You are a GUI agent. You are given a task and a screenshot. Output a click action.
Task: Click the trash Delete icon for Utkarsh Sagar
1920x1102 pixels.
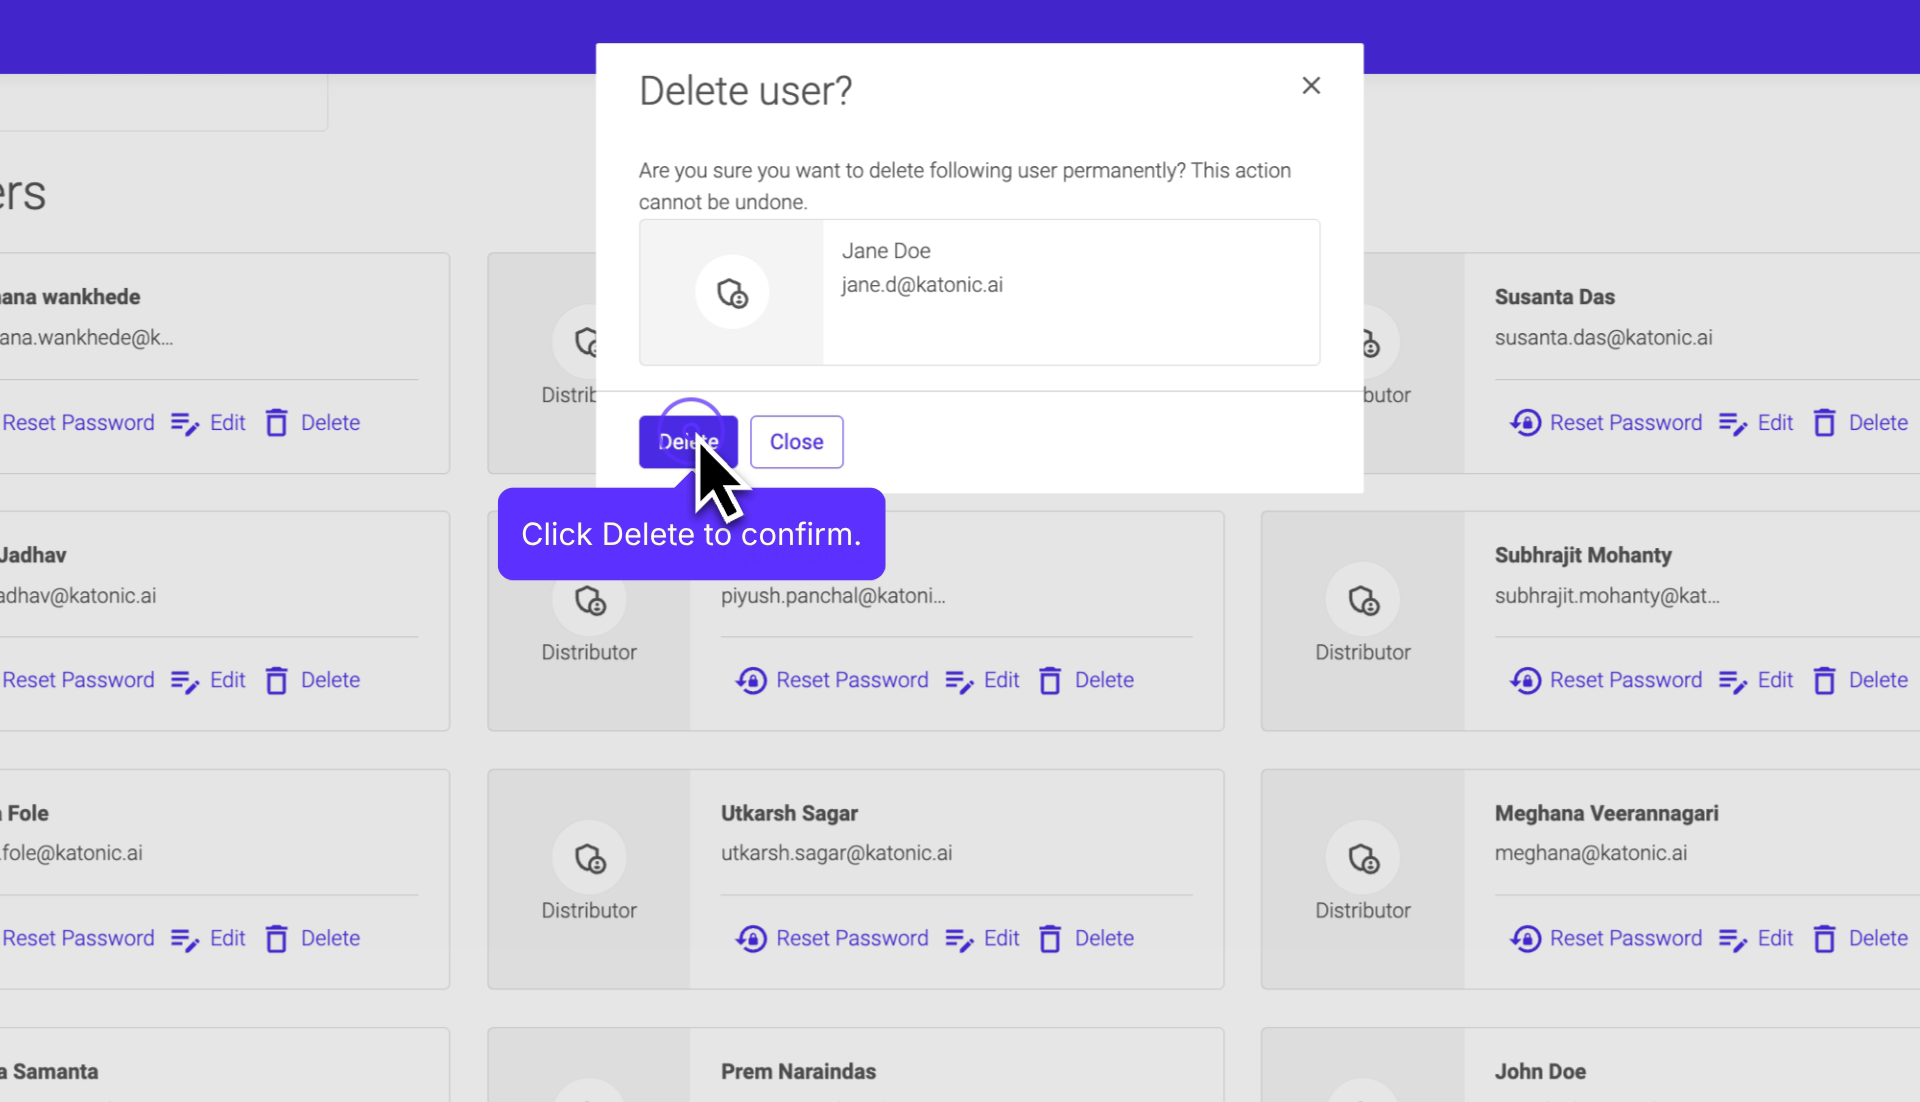coord(1051,938)
